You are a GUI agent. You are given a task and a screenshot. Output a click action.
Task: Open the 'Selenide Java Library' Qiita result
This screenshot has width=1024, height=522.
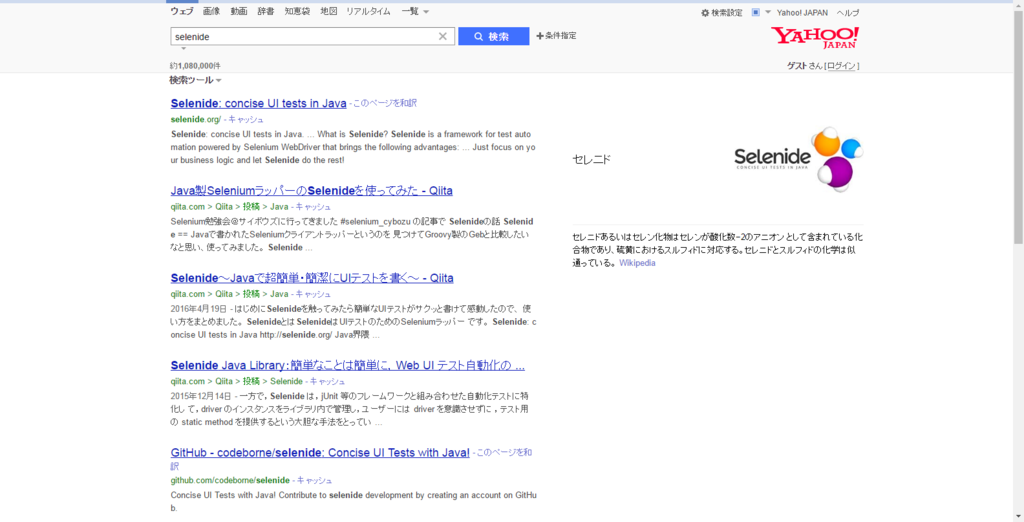click(347, 365)
